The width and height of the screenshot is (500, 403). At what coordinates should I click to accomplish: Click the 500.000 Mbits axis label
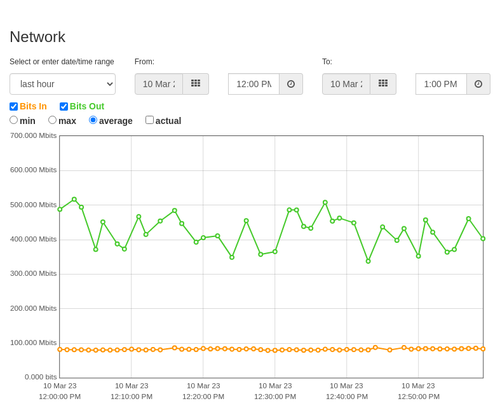pyautogui.click(x=33, y=205)
